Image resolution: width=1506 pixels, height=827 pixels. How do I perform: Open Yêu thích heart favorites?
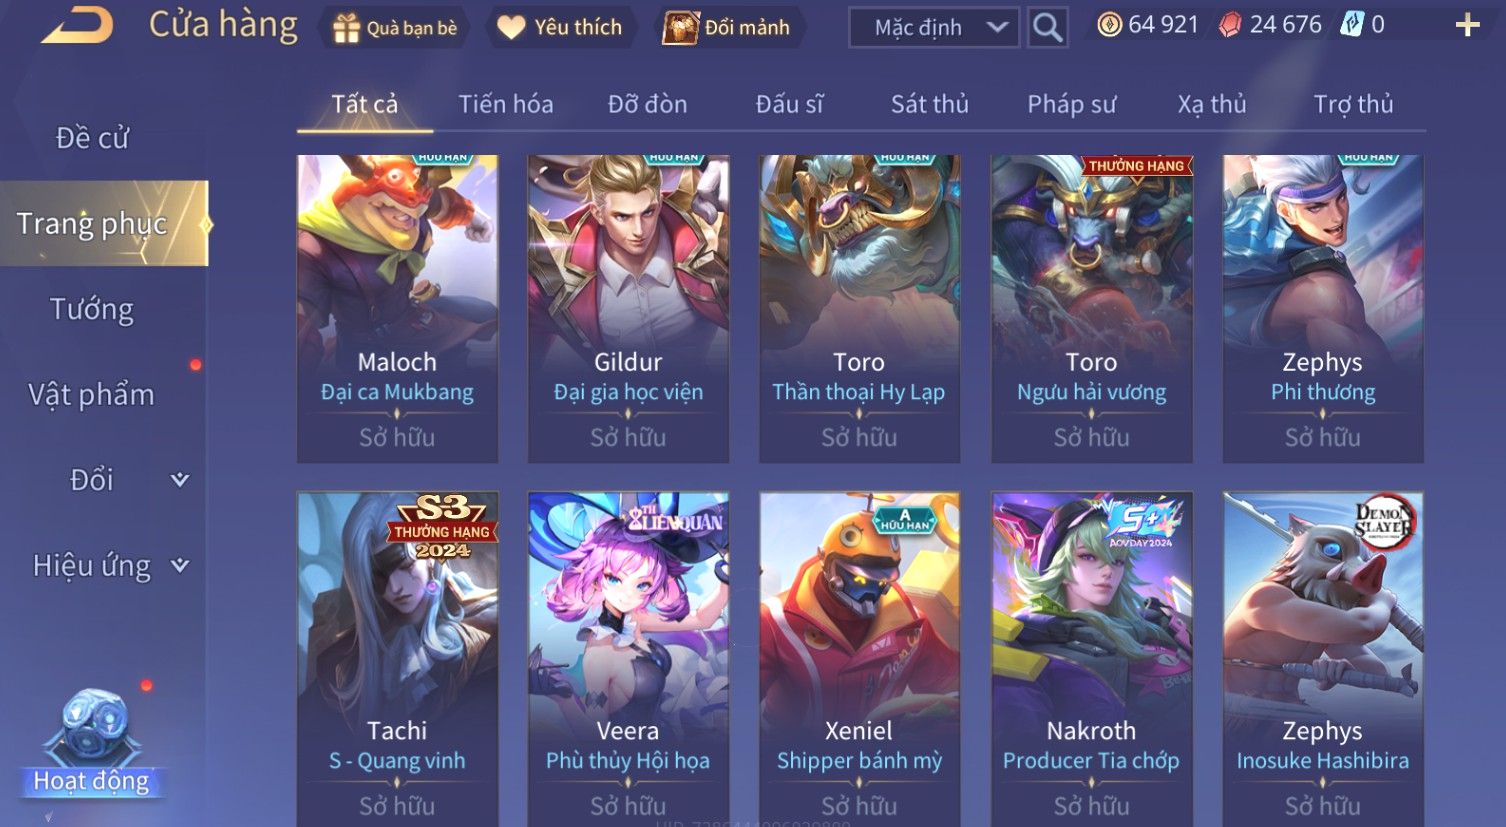coord(561,27)
